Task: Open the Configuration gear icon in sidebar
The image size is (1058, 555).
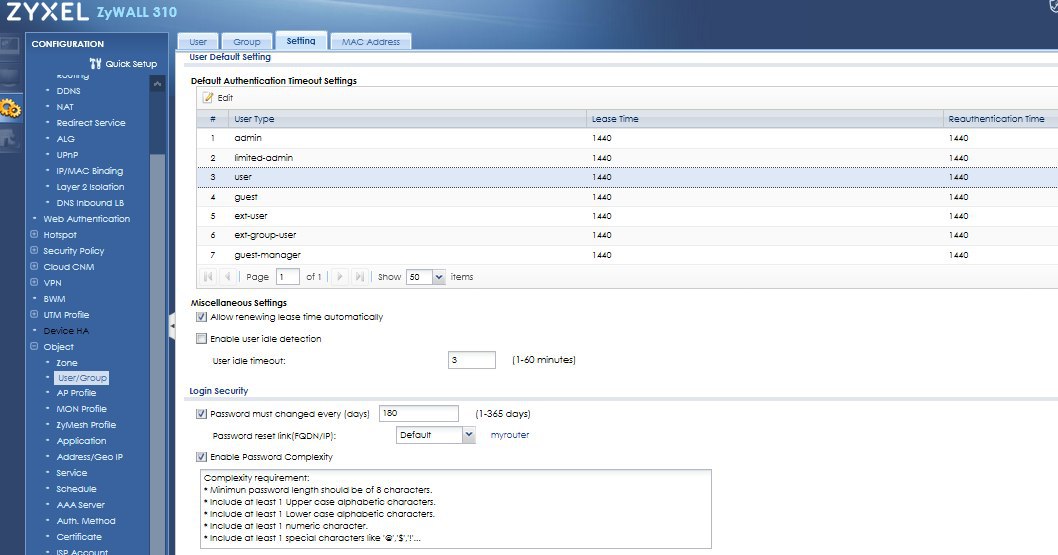Action: click(x=11, y=108)
